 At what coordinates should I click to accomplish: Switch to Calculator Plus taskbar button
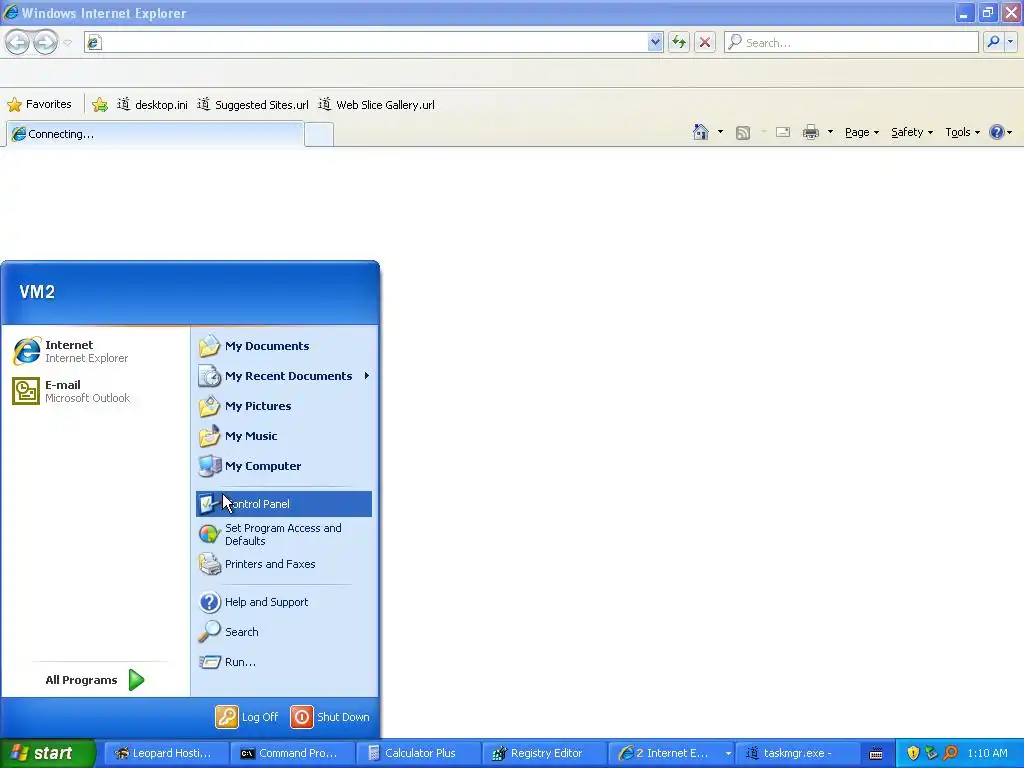point(419,754)
